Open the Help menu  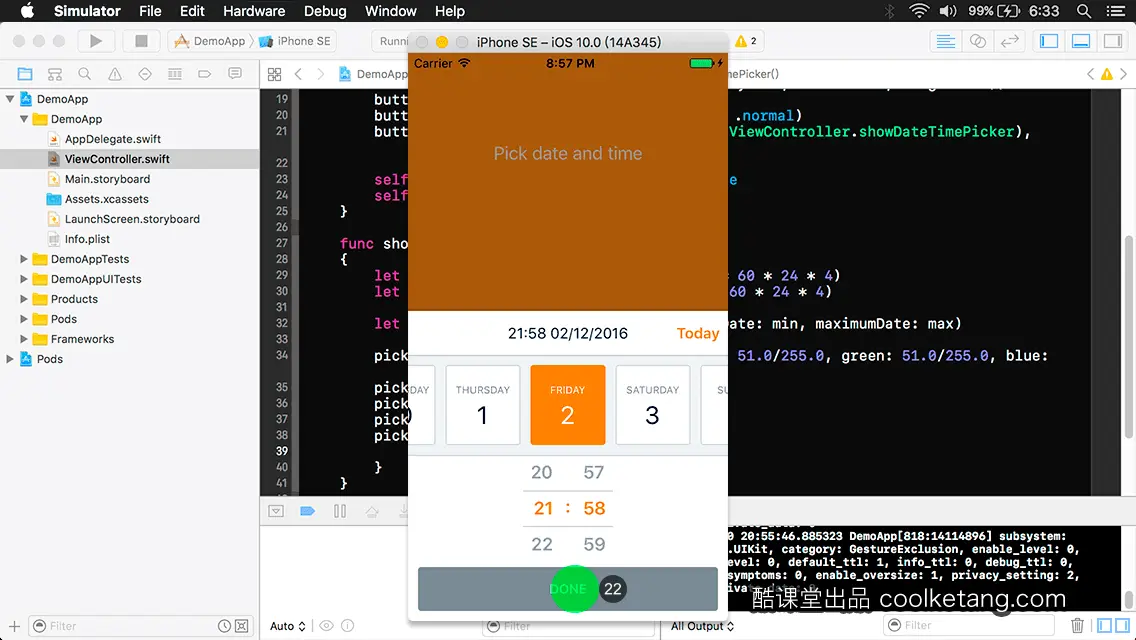(450, 11)
